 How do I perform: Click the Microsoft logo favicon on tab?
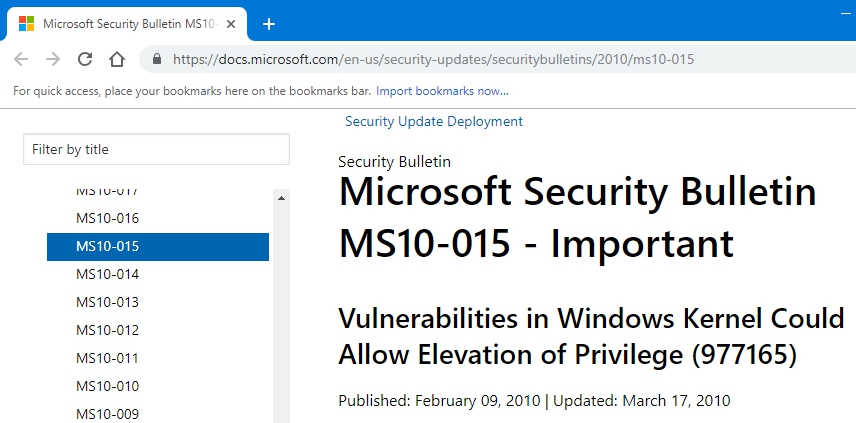tap(26, 24)
